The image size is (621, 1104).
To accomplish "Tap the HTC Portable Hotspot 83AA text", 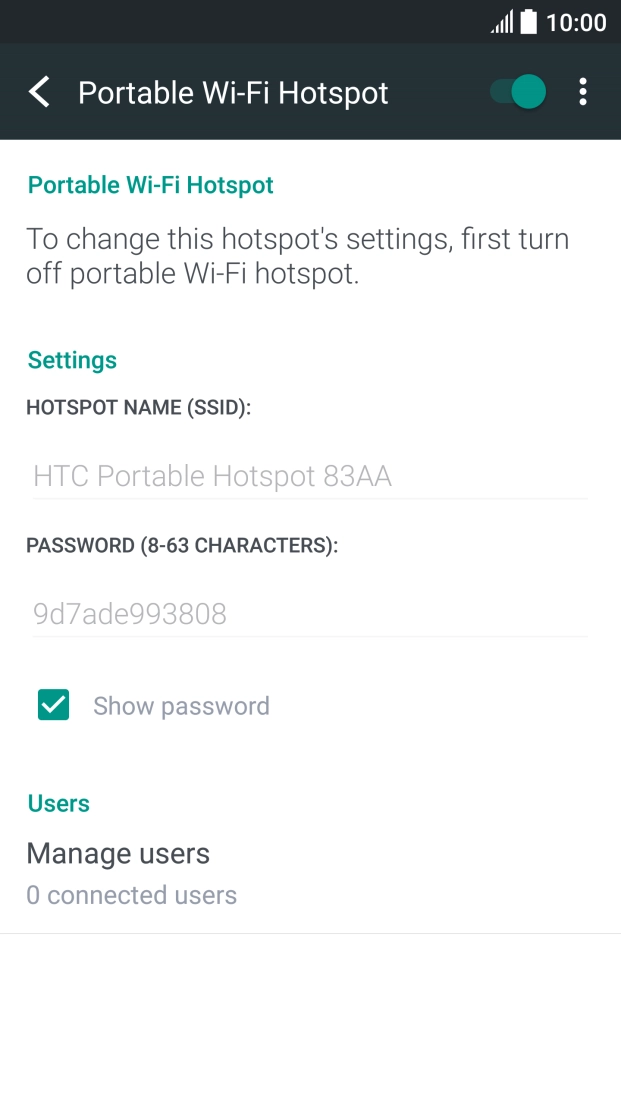I will click(212, 476).
